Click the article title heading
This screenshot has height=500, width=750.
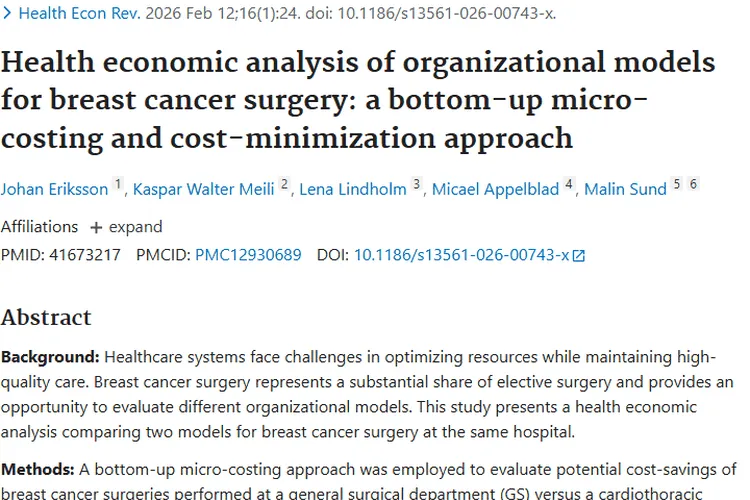point(358,100)
